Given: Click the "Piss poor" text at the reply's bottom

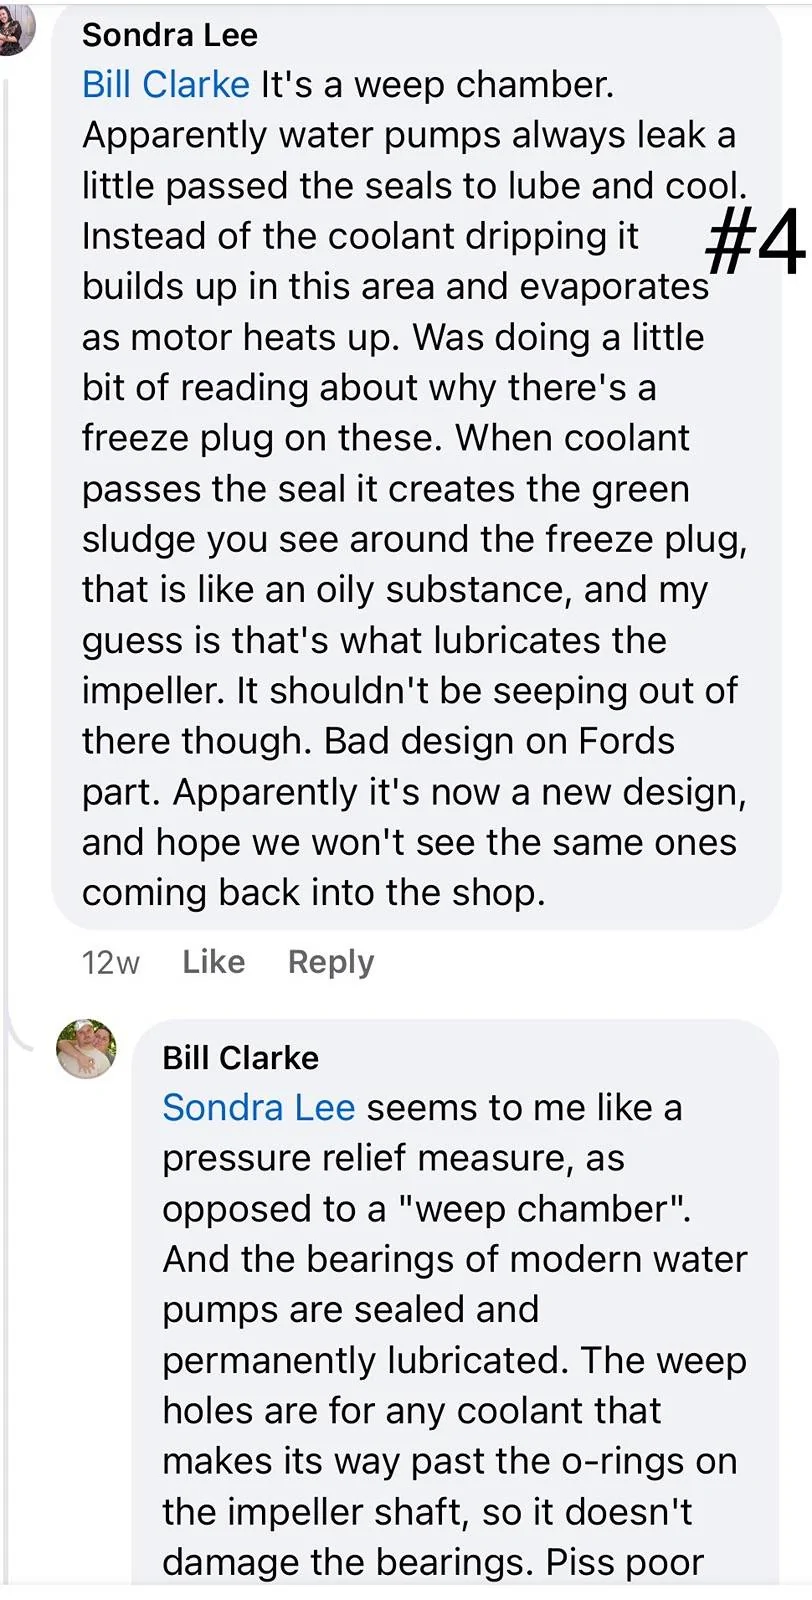Looking at the screenshot, I should tap(624, 1562).
